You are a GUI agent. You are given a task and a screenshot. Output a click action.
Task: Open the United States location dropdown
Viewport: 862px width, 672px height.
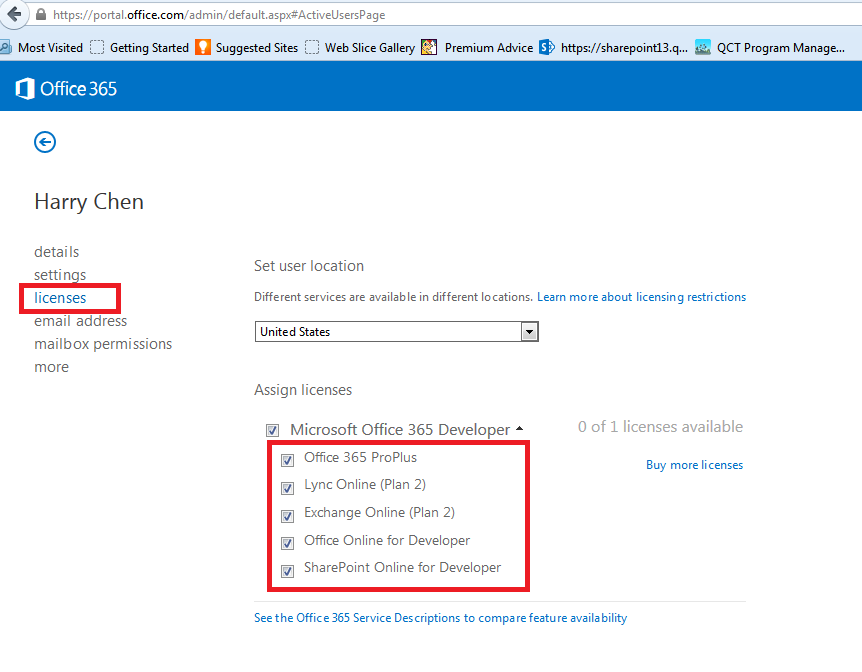(396, 332)
